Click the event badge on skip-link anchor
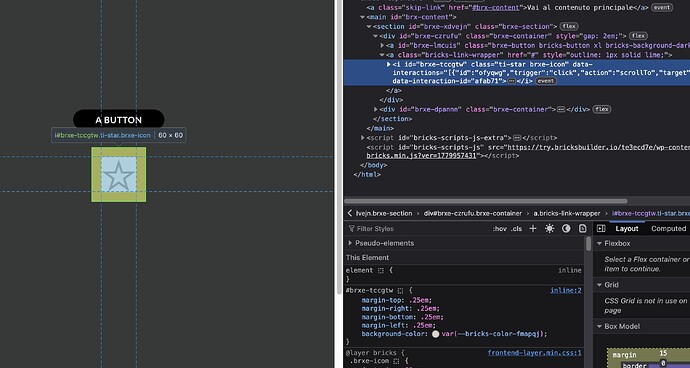Image resolution: width=690 pixels, height=368 pixels. tap(662, 7)
